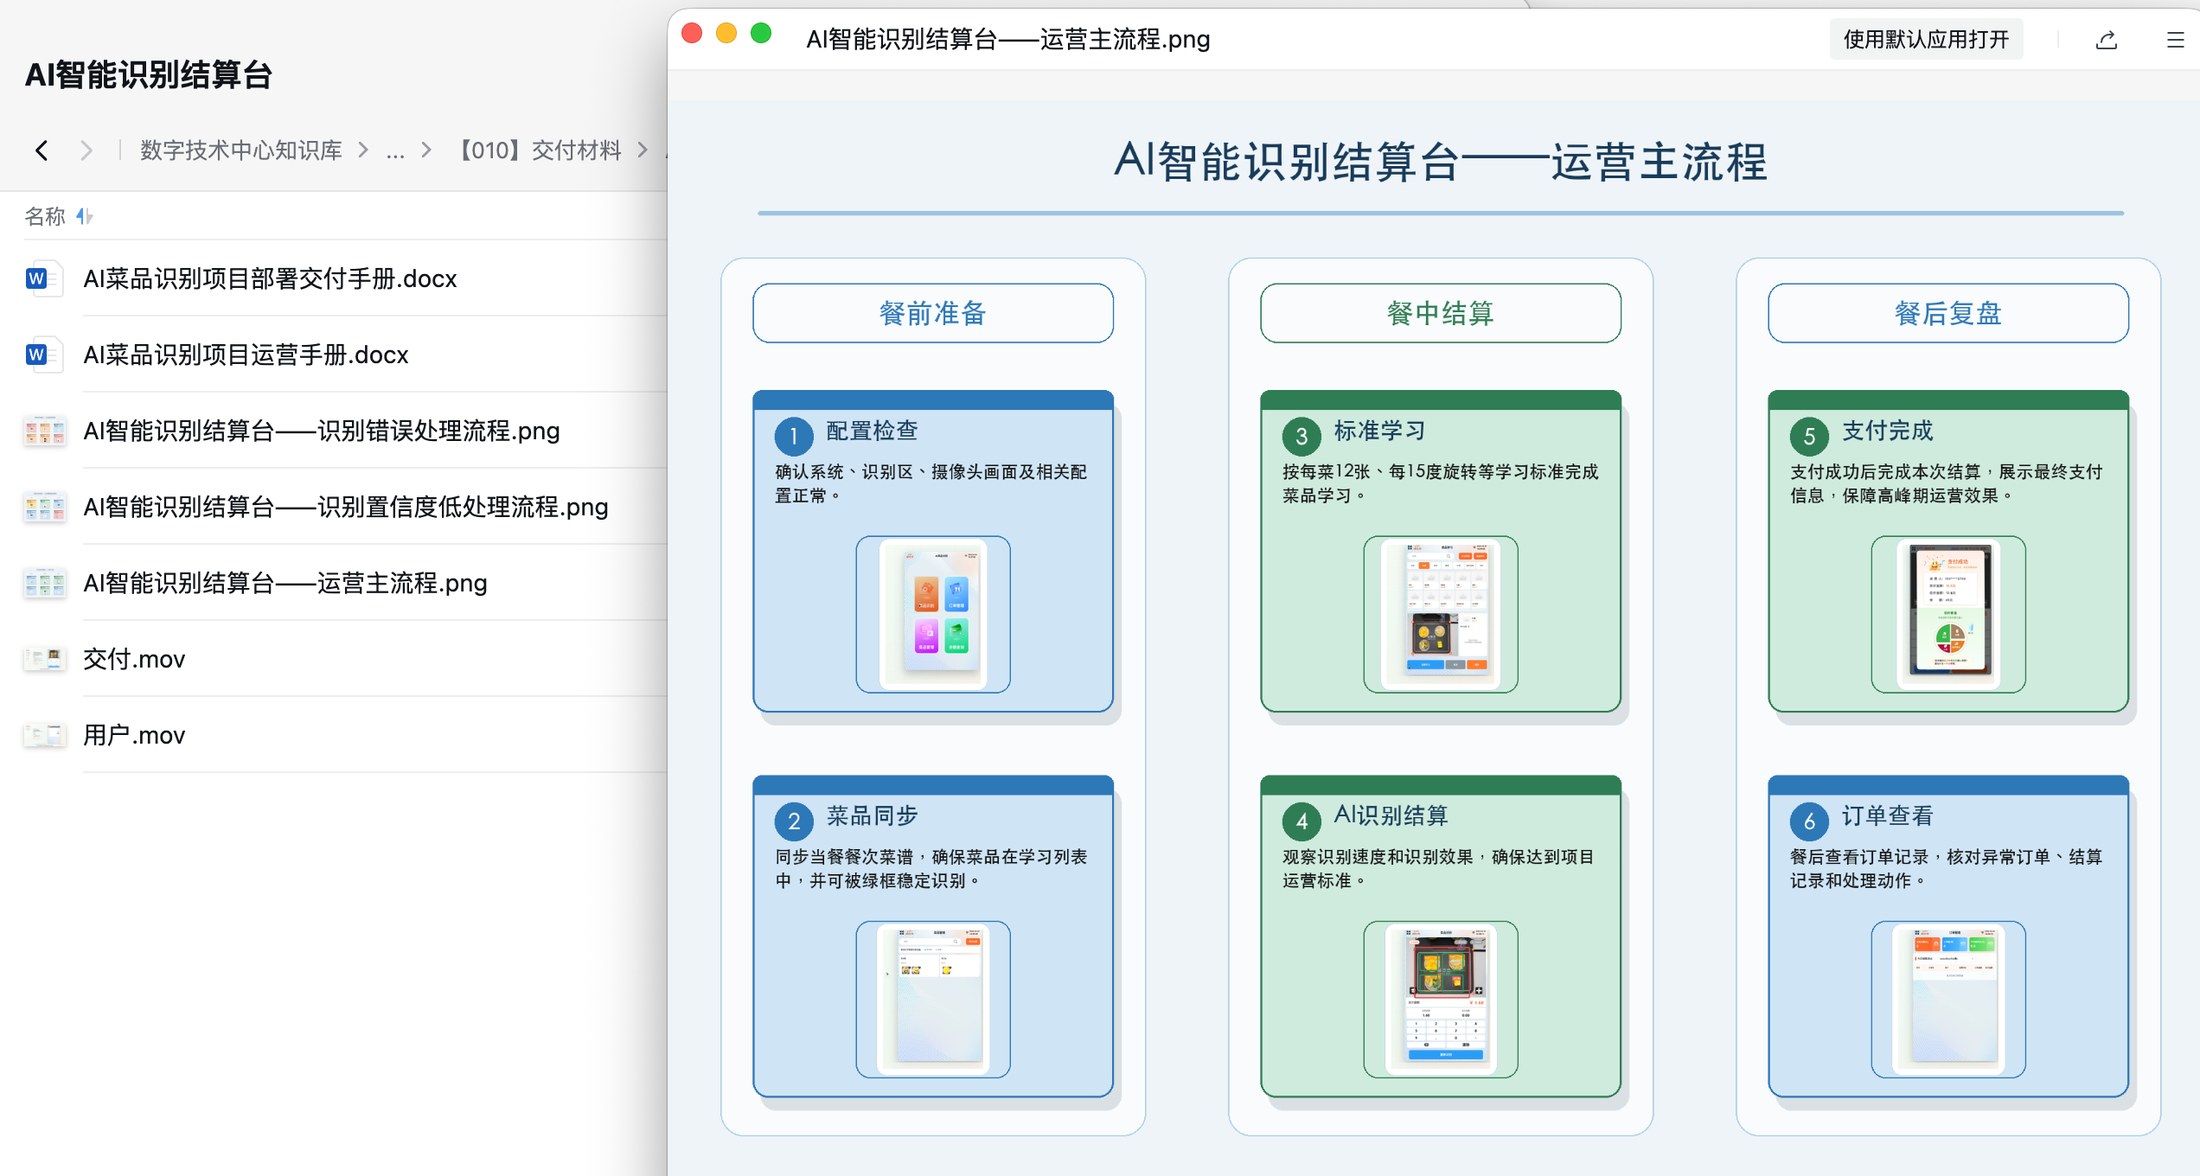
Task: Click thumbnail icon of 识别置信度低处理流程.png
Action: pyautogui.click(x=44, y=507)
